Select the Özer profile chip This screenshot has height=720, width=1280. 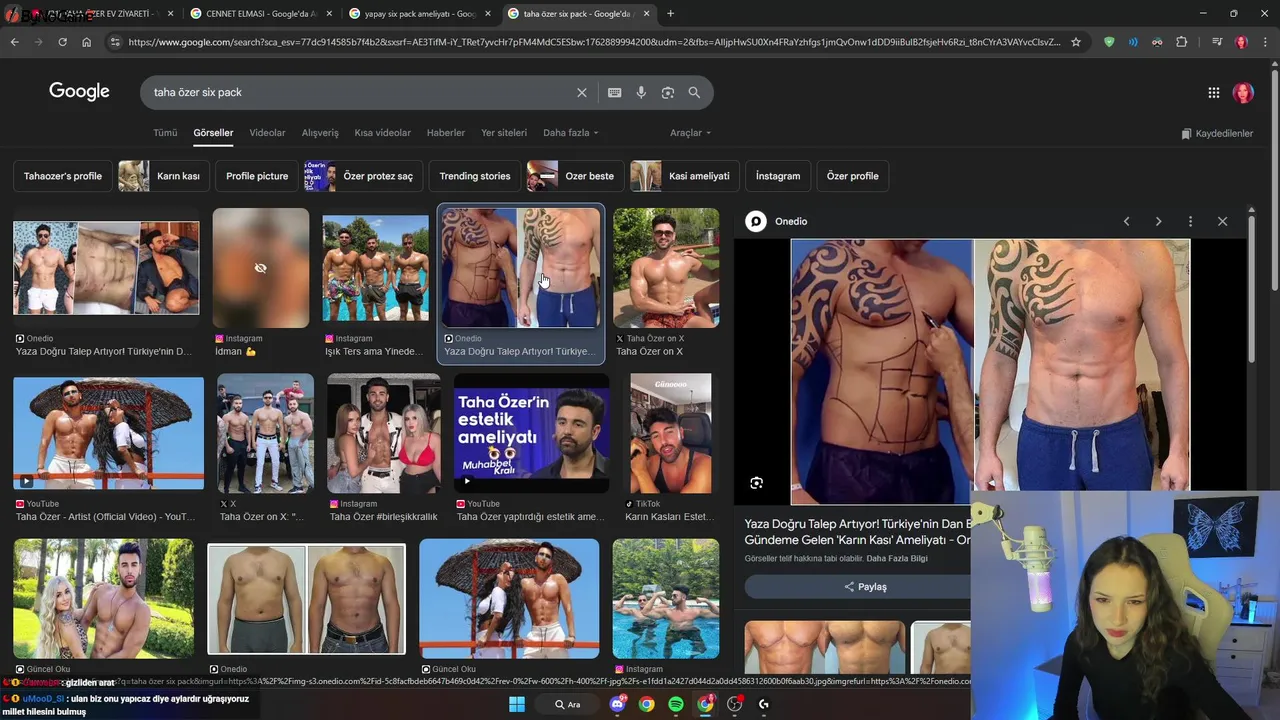pos(853,176)
